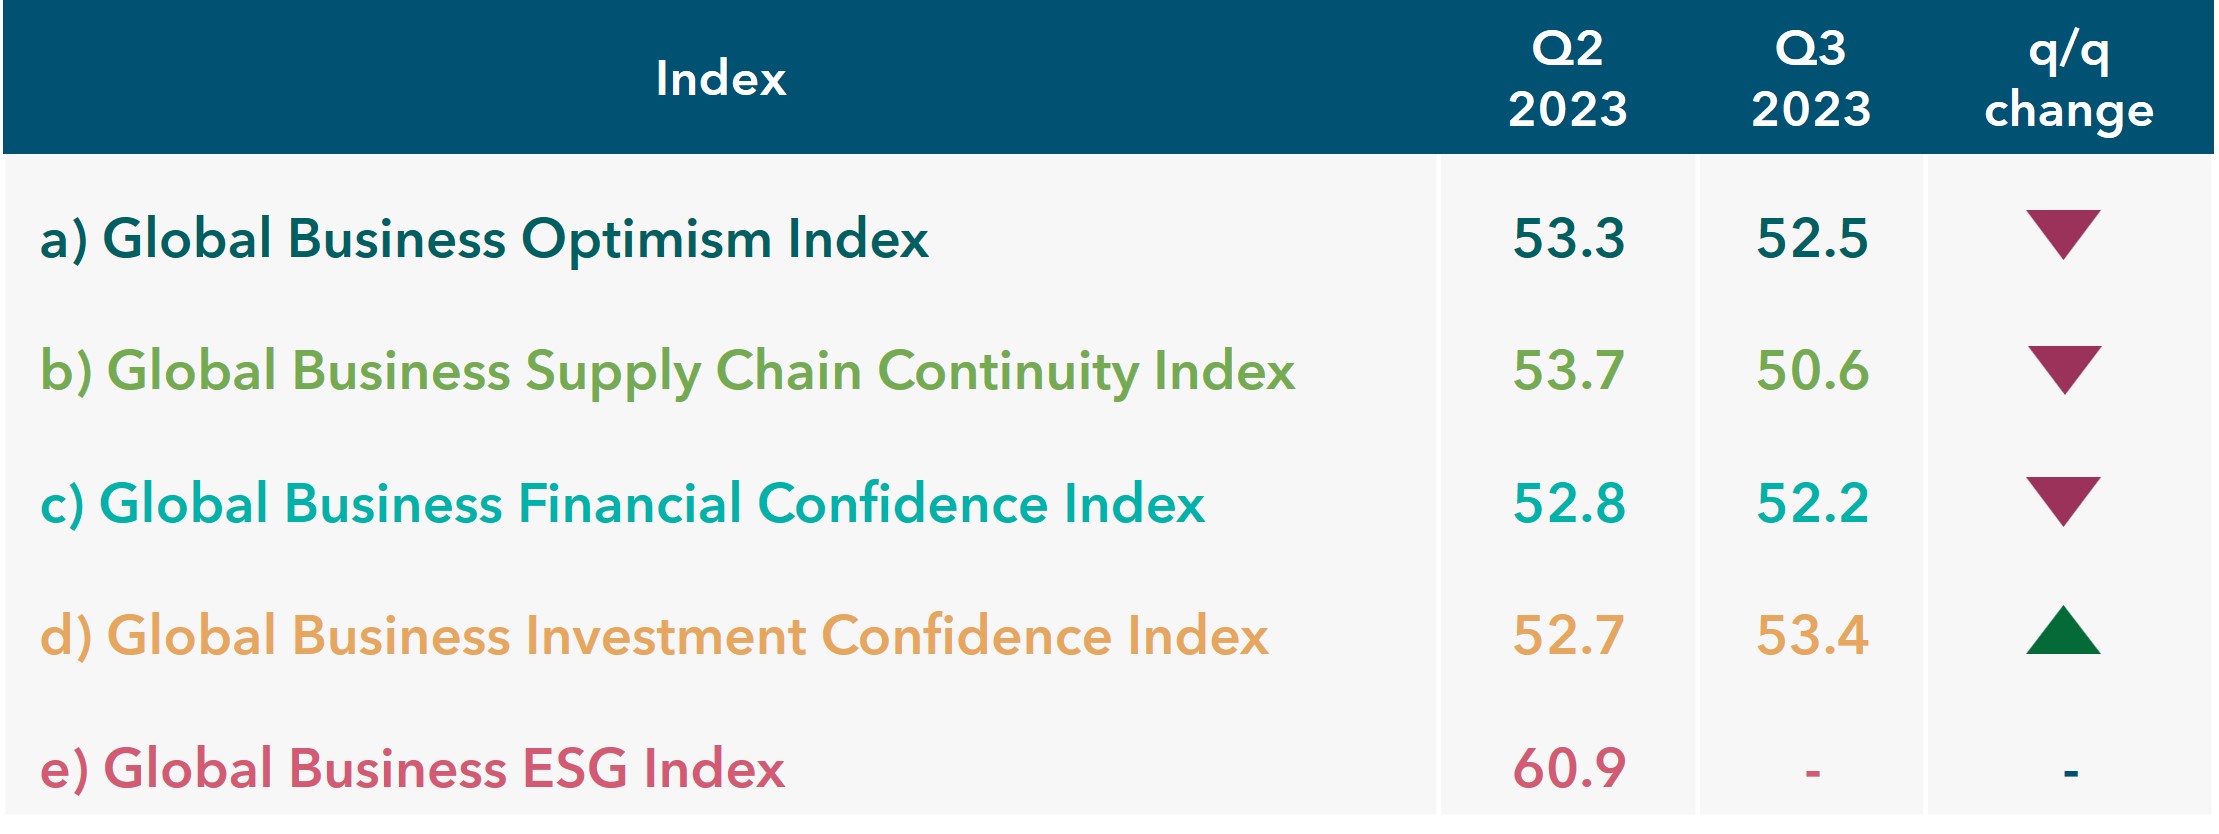Screen dimensions: 2219x834
Task: Click the dash in ESG q/q change
Action: click(x=2070, y=772)
